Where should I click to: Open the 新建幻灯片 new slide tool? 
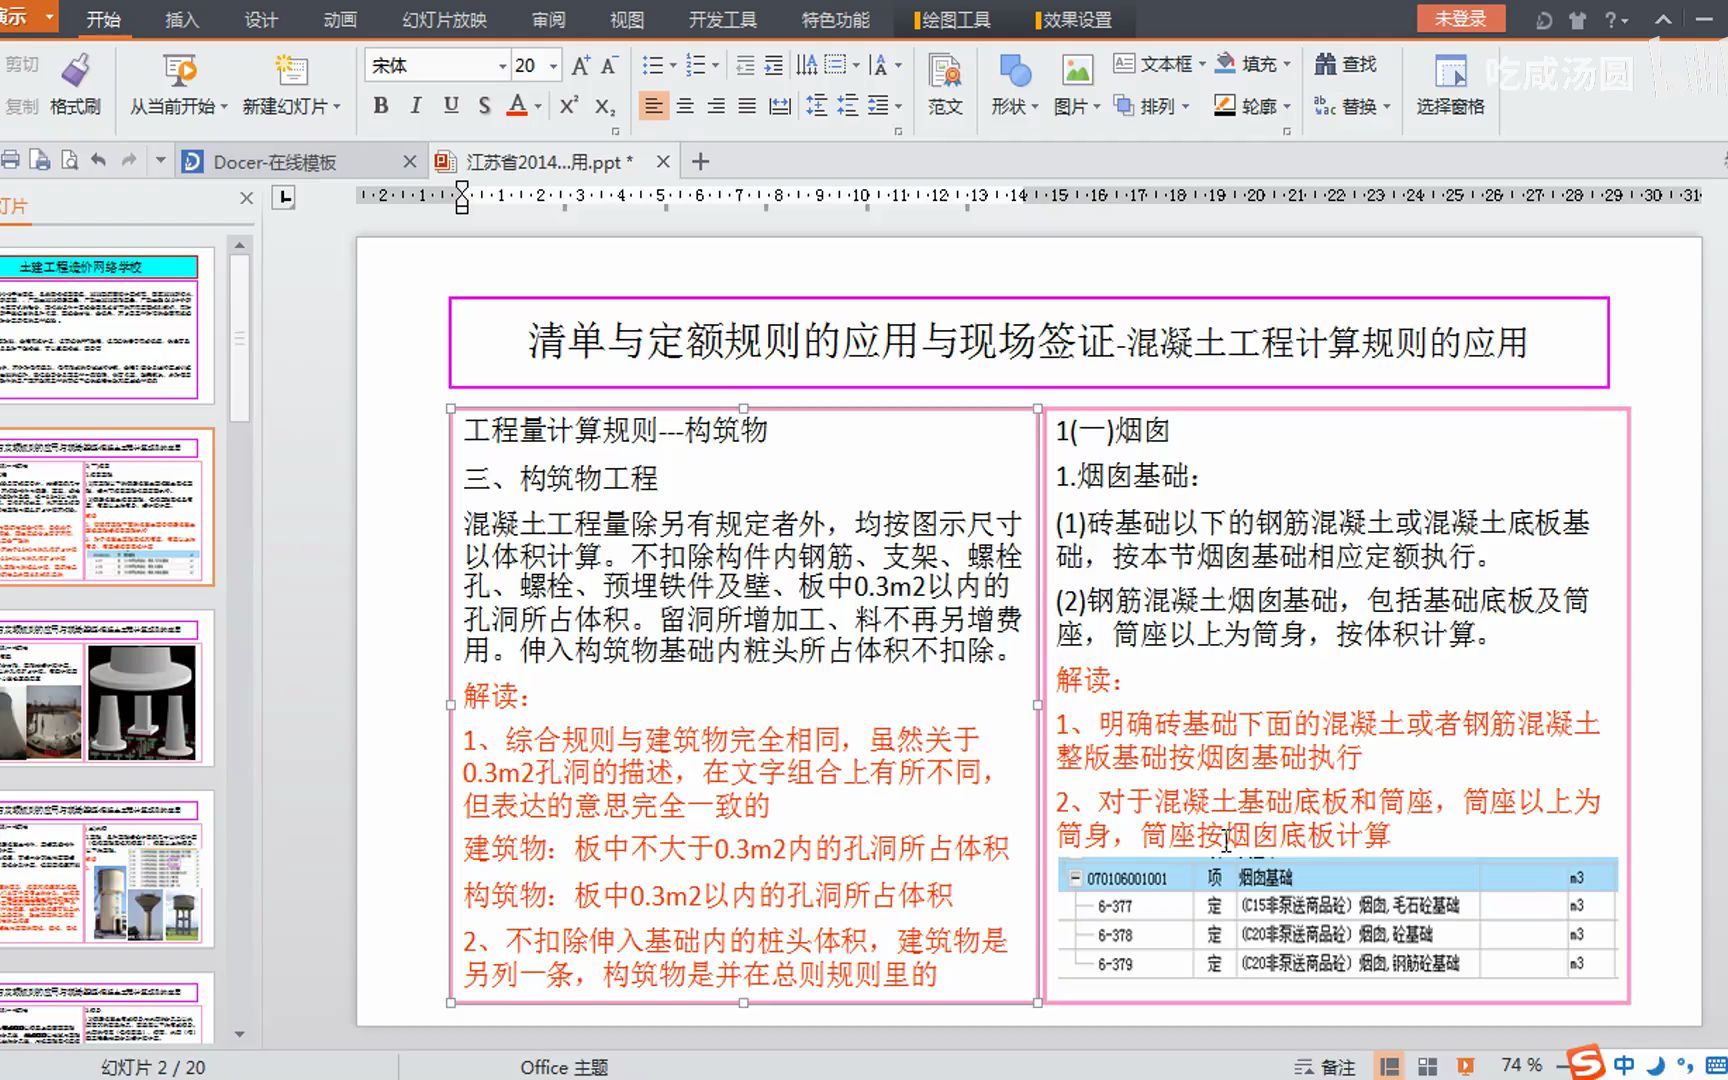(291, 84)
